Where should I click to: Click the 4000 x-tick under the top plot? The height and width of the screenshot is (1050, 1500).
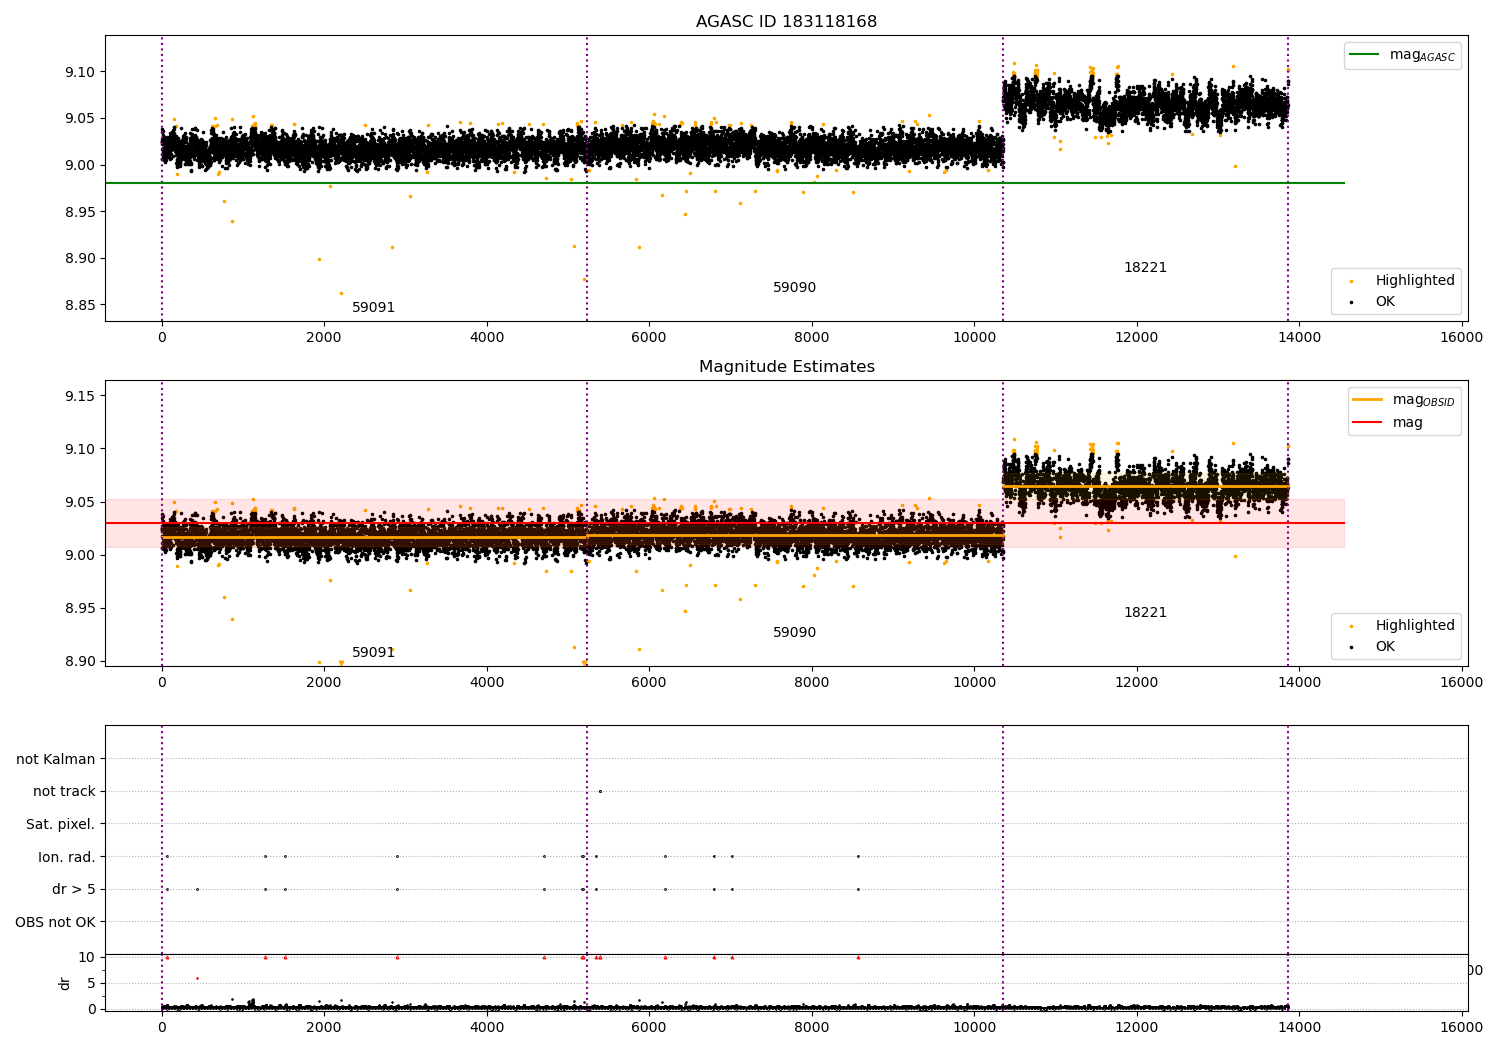pos(487,338)
